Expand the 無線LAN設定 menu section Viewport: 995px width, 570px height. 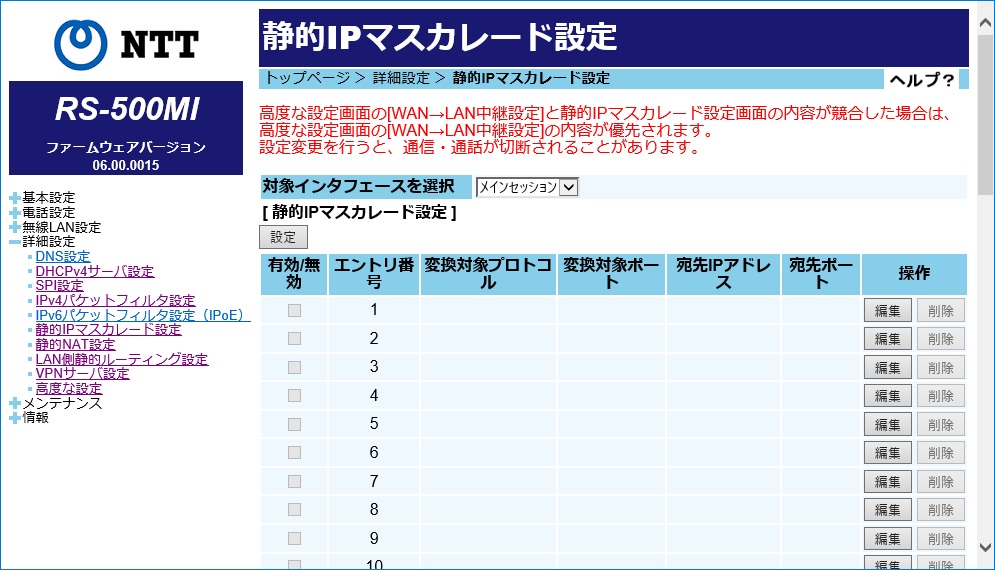pyautogui.click(x=15, y=227)
